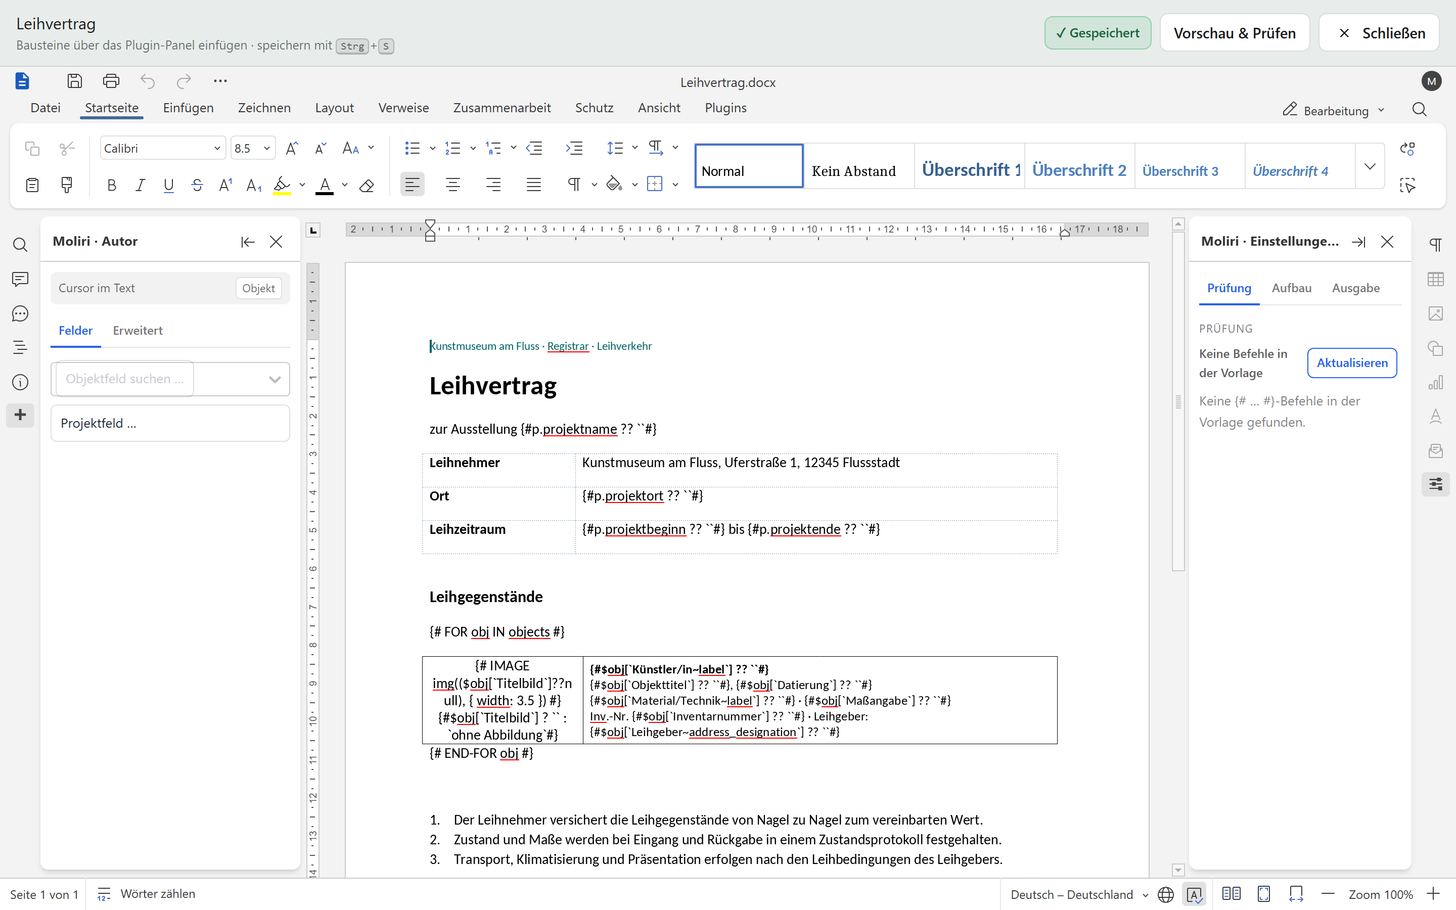Decrease paragraph indent

(x=534, y=148)
